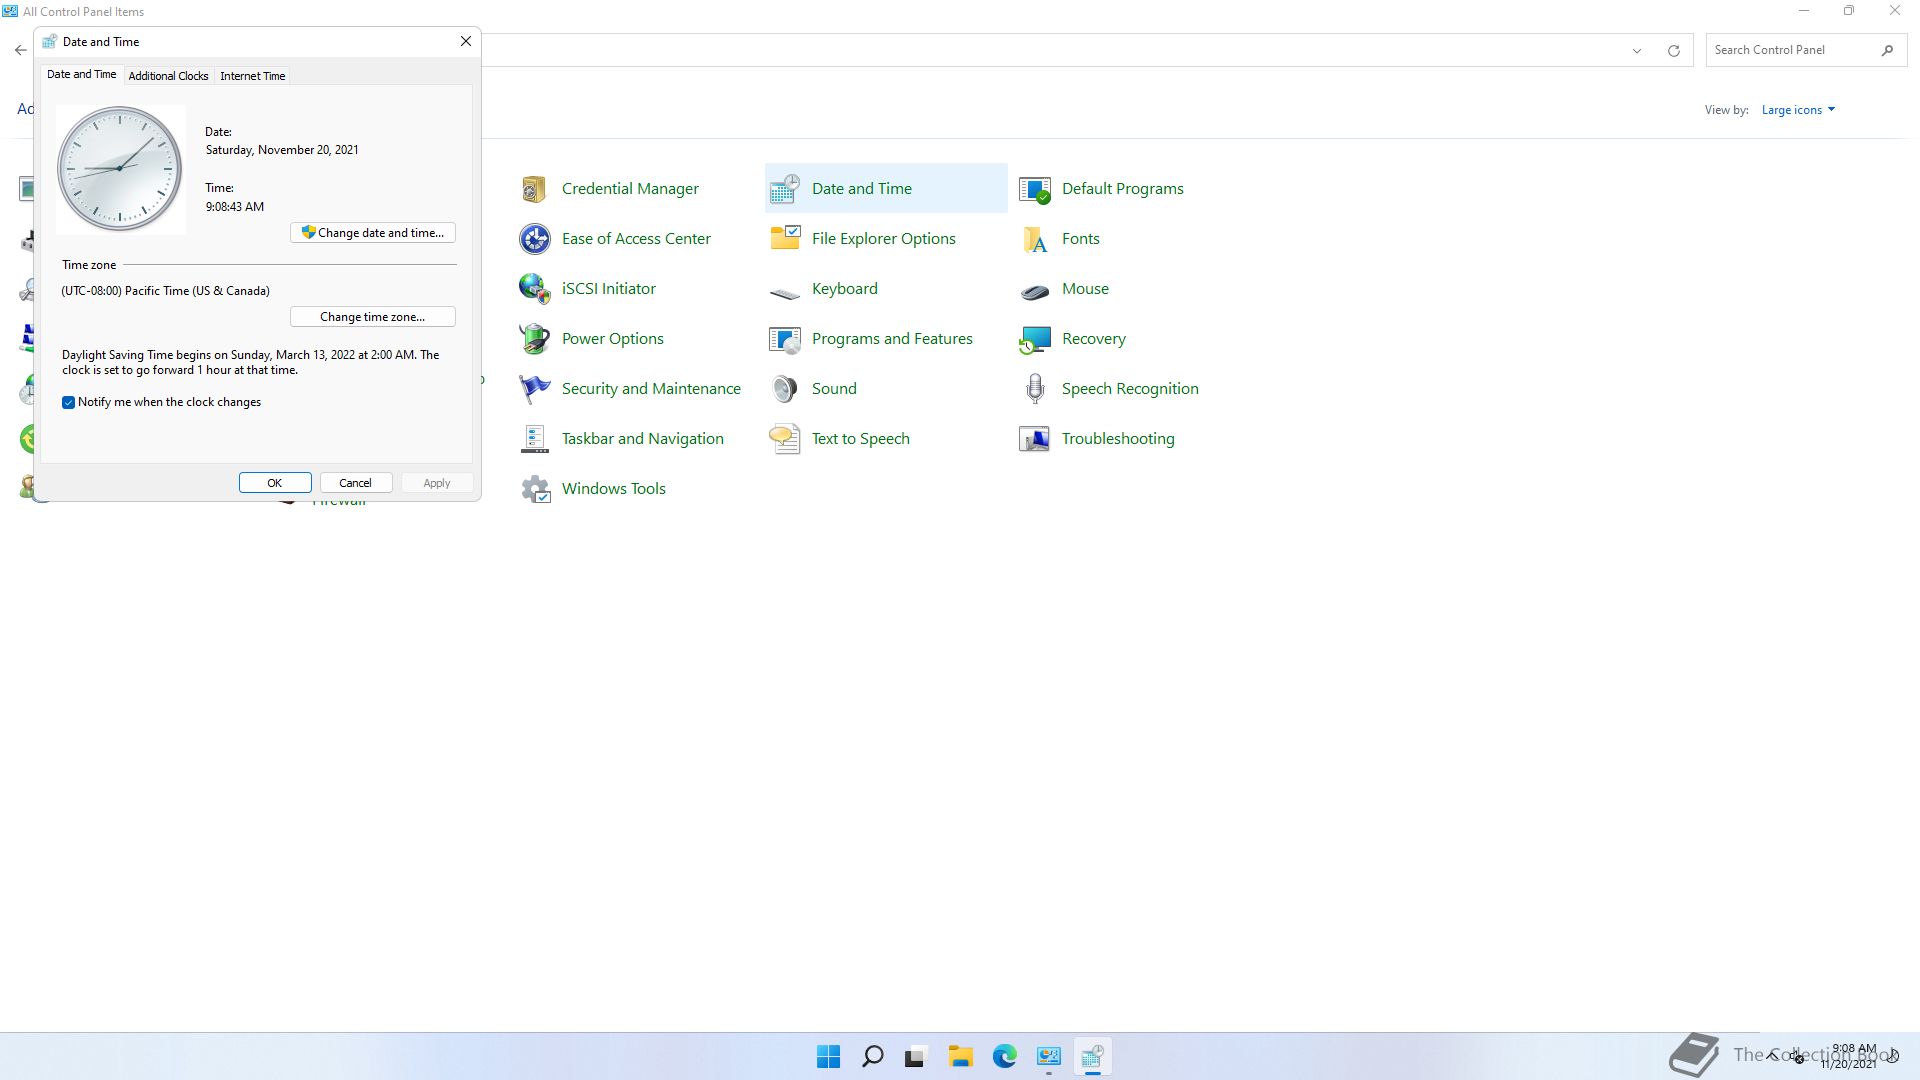This screenshot has width=1920, height=1080.
Task: Click the analog clock face in the dialog
Action: click(120, 168)
